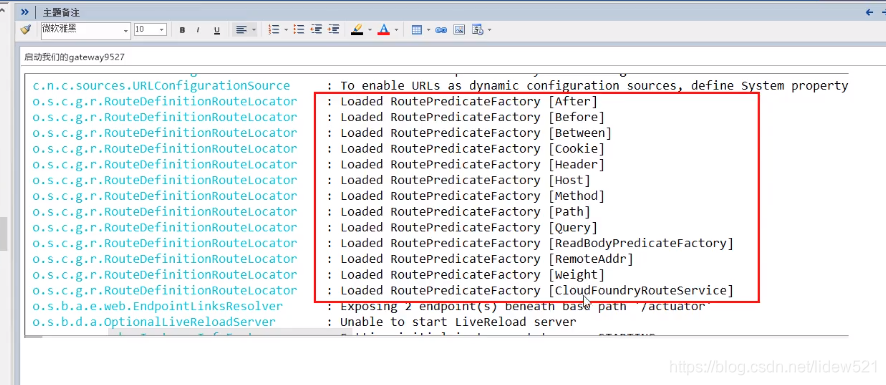
Task: Expand the panel with double chevron
Action: [25, 12]
